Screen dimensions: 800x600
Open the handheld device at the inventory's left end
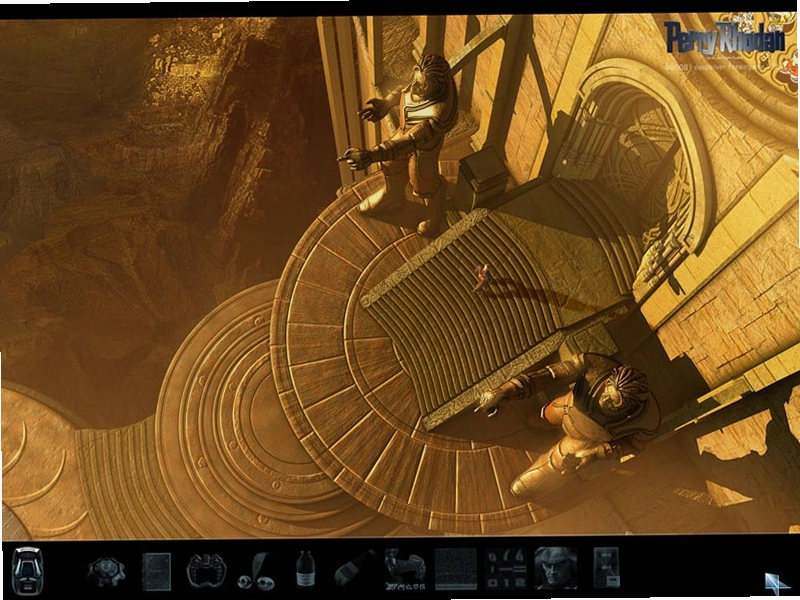(x=27, y=569)
